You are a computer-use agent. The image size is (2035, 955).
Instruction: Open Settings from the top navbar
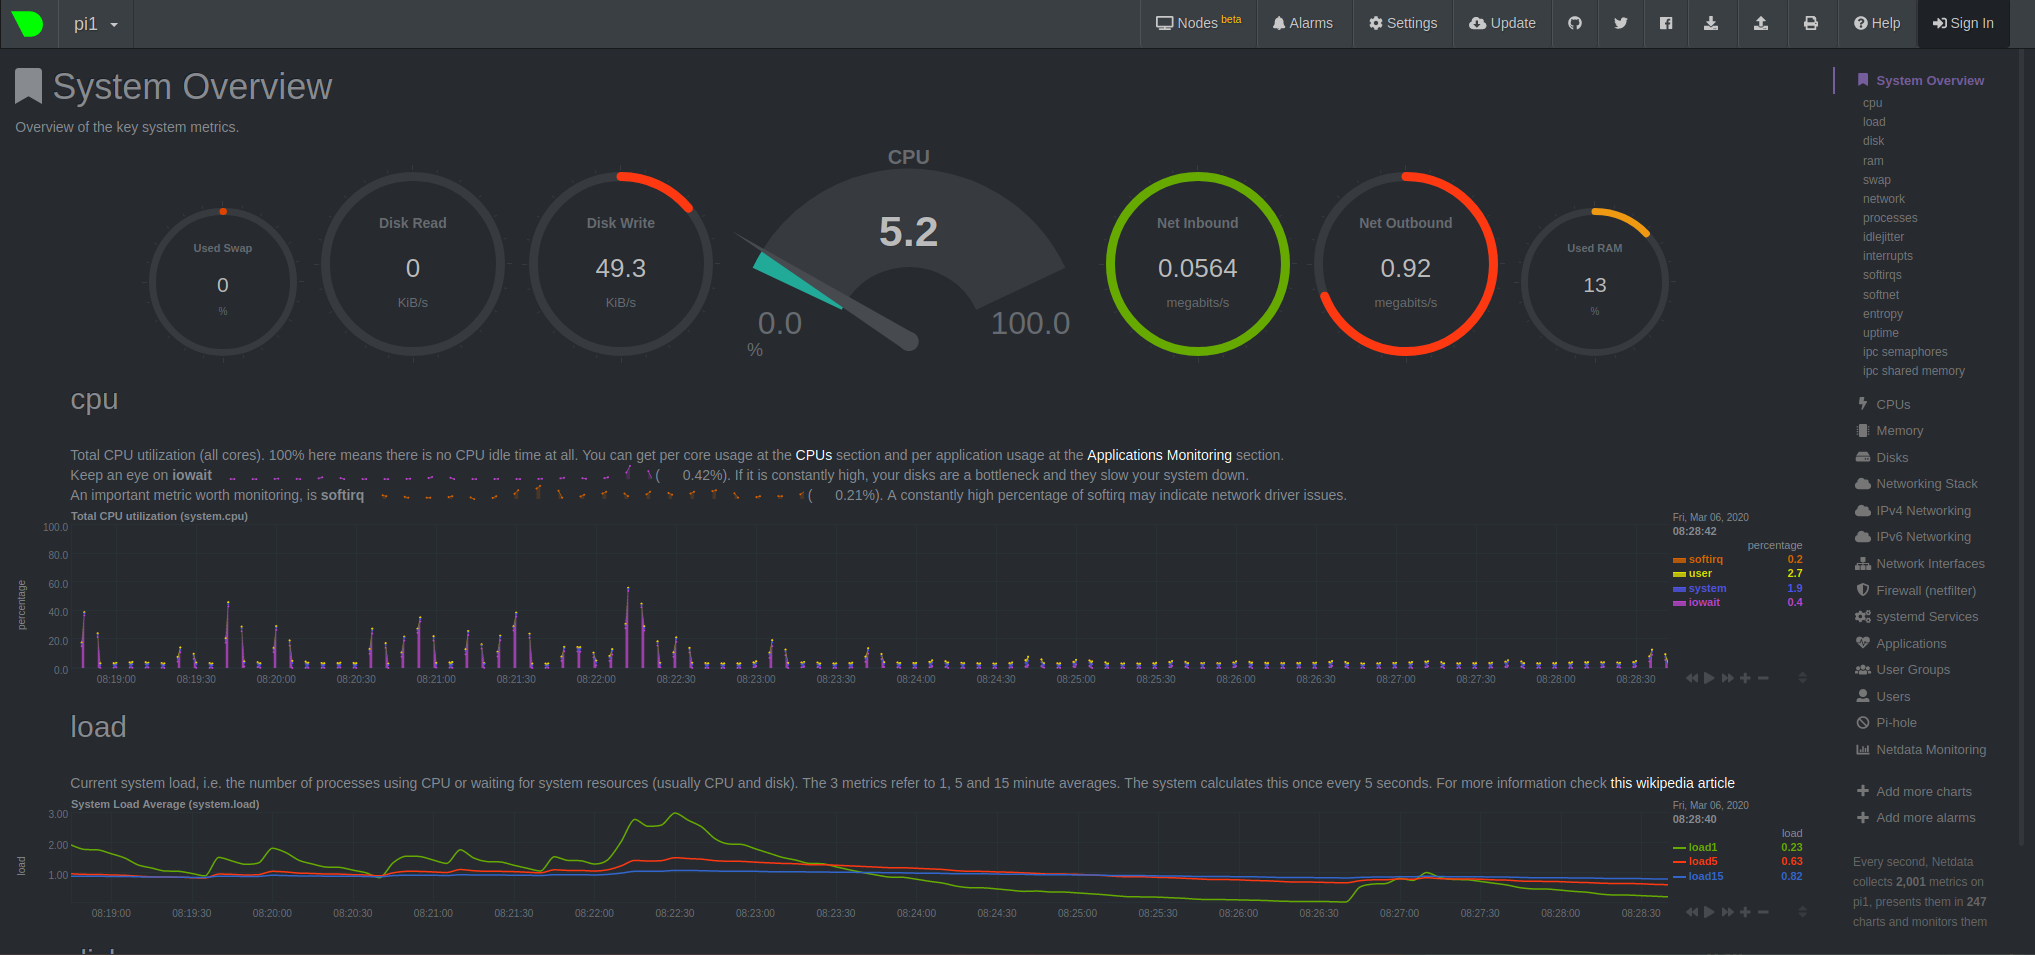click(1402, 23)
